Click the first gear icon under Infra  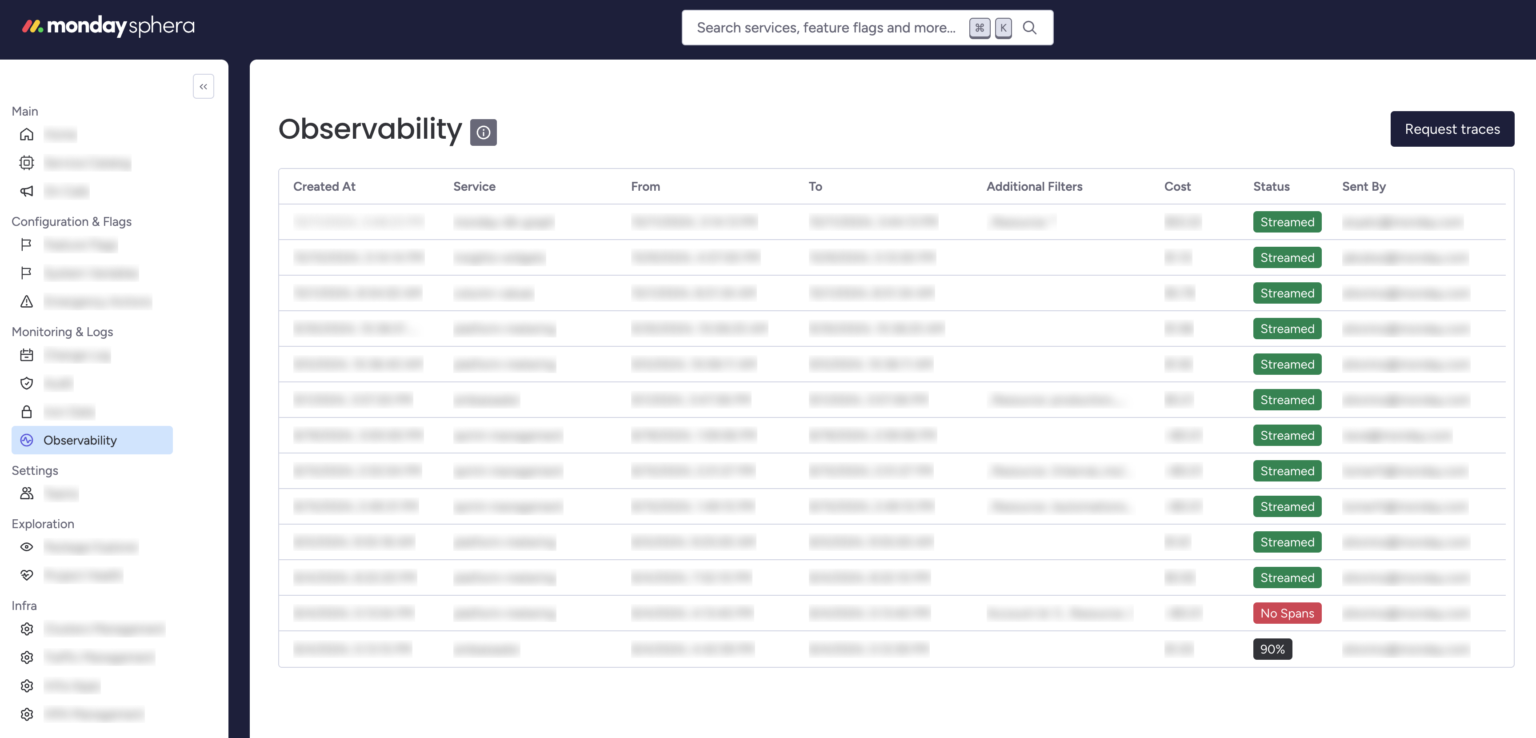[x=26, y=628]
